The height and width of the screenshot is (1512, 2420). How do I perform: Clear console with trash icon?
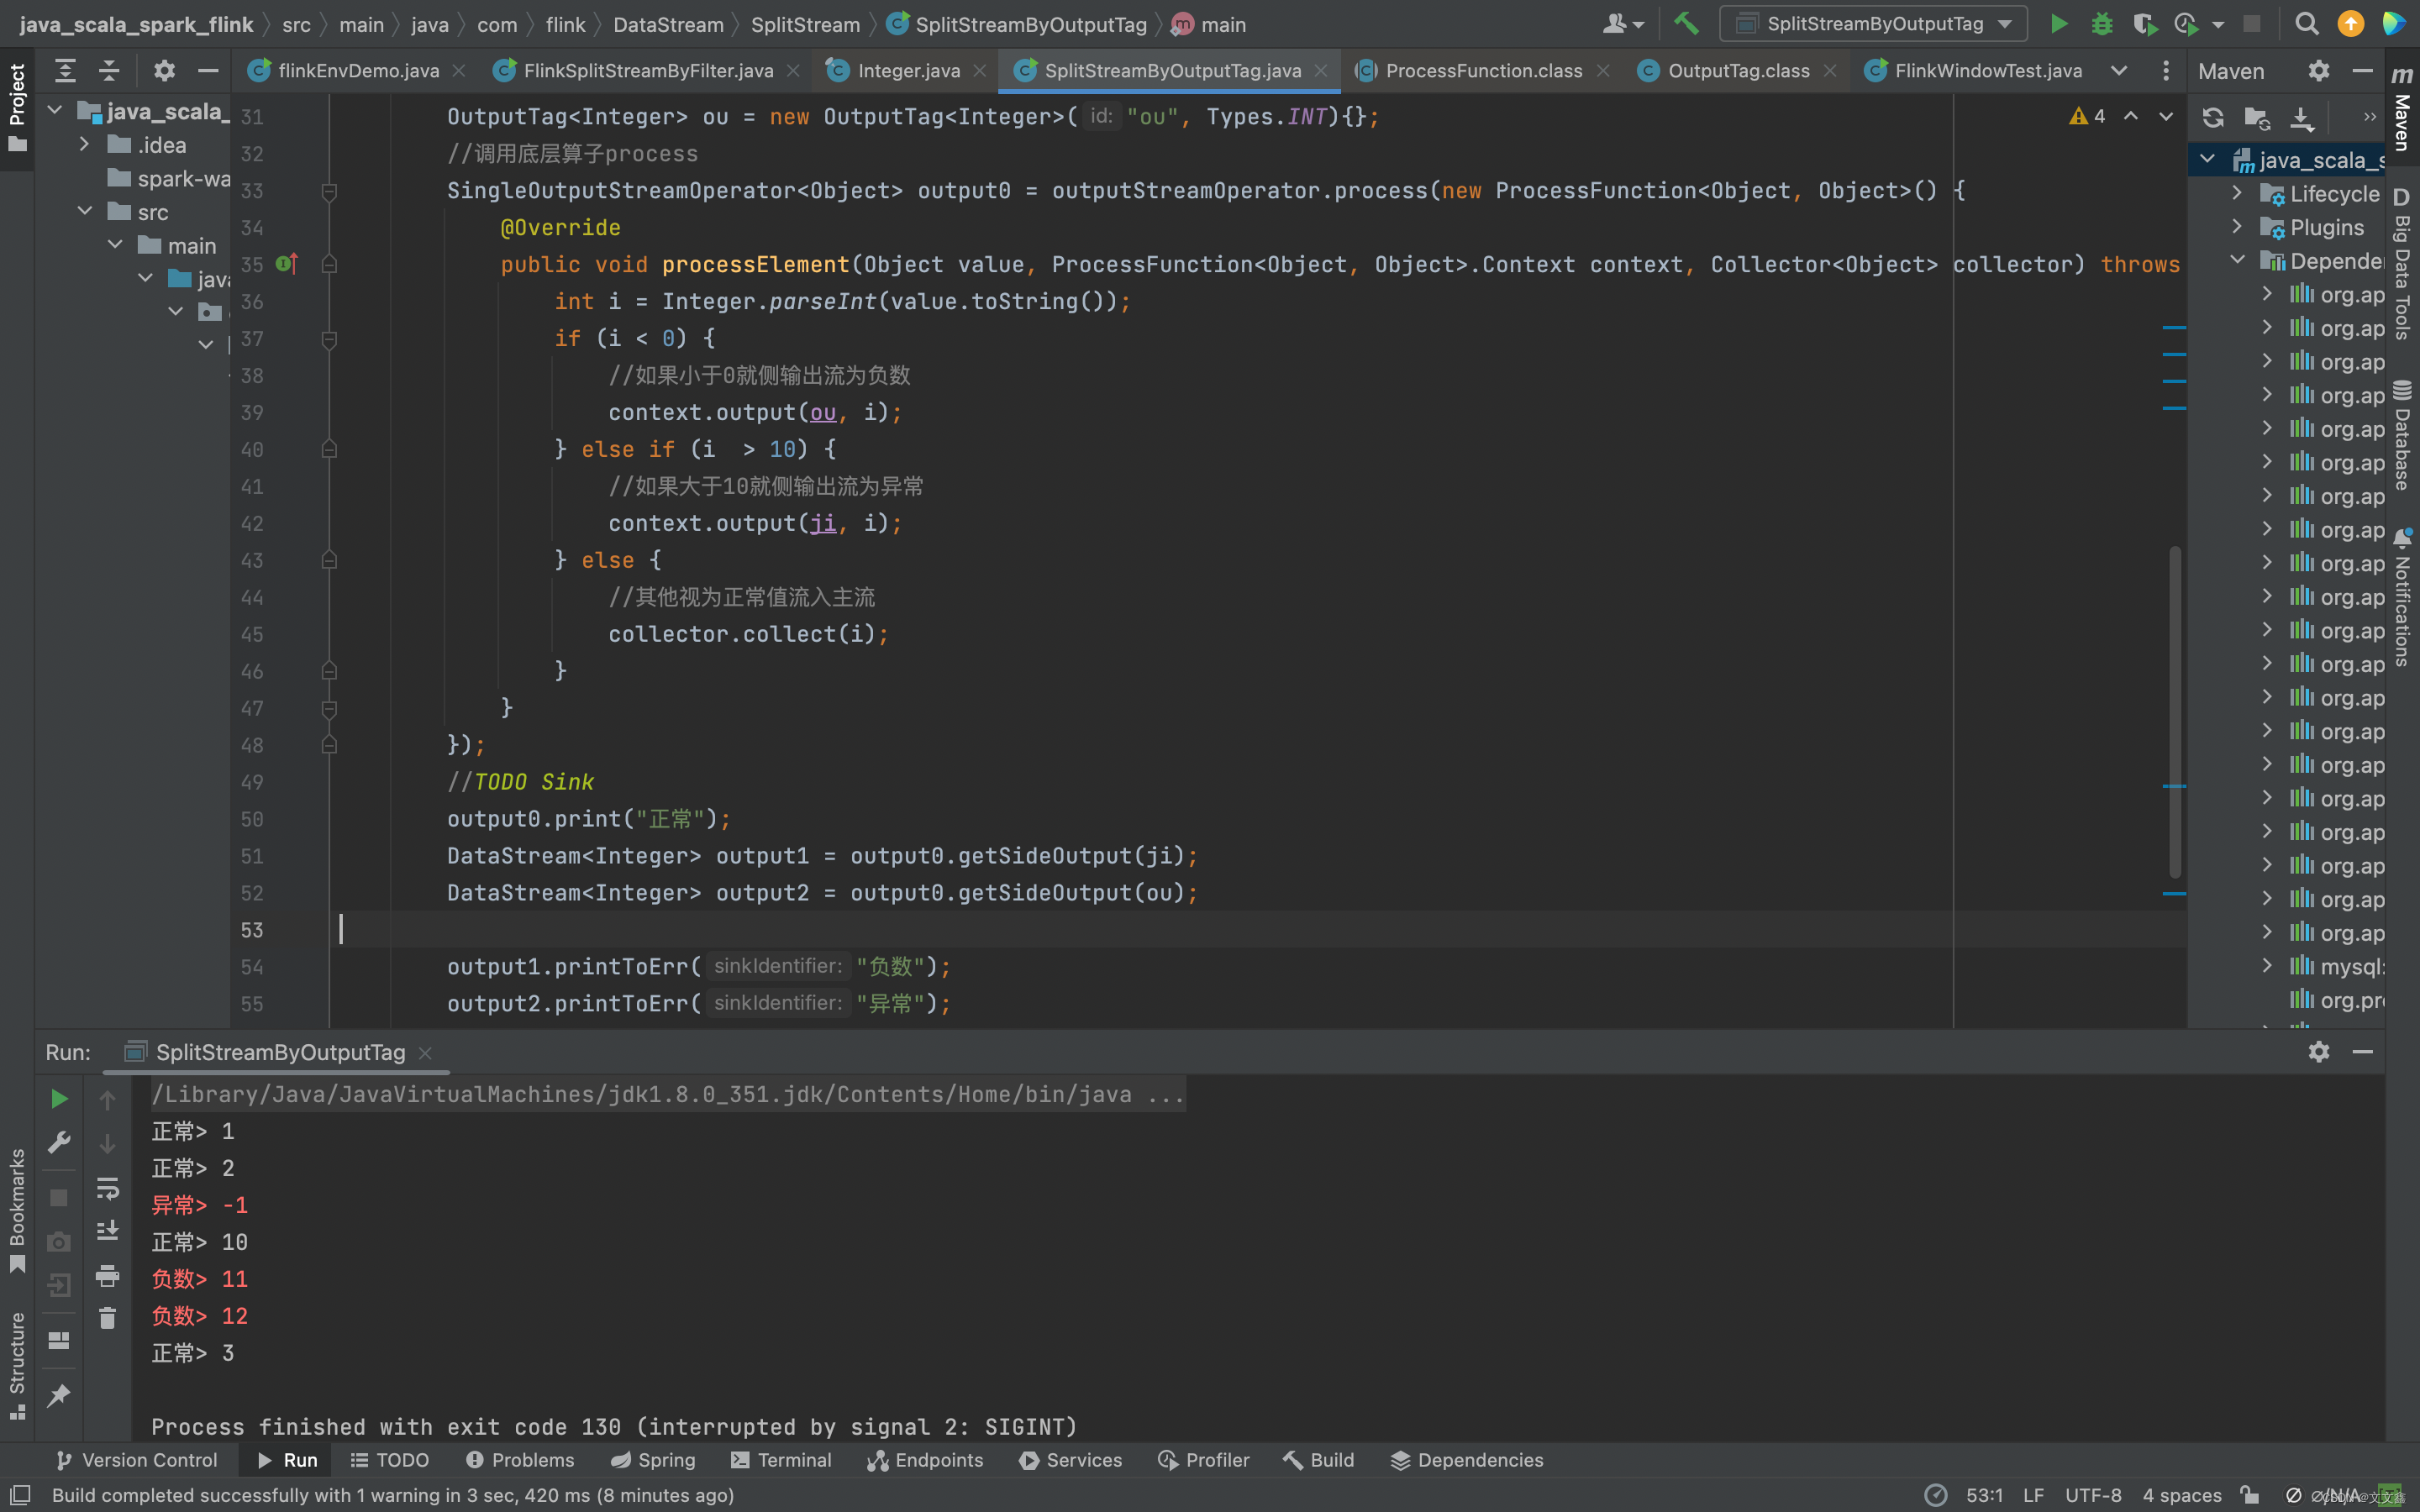pyautogui.click(x=107, y=1318)
